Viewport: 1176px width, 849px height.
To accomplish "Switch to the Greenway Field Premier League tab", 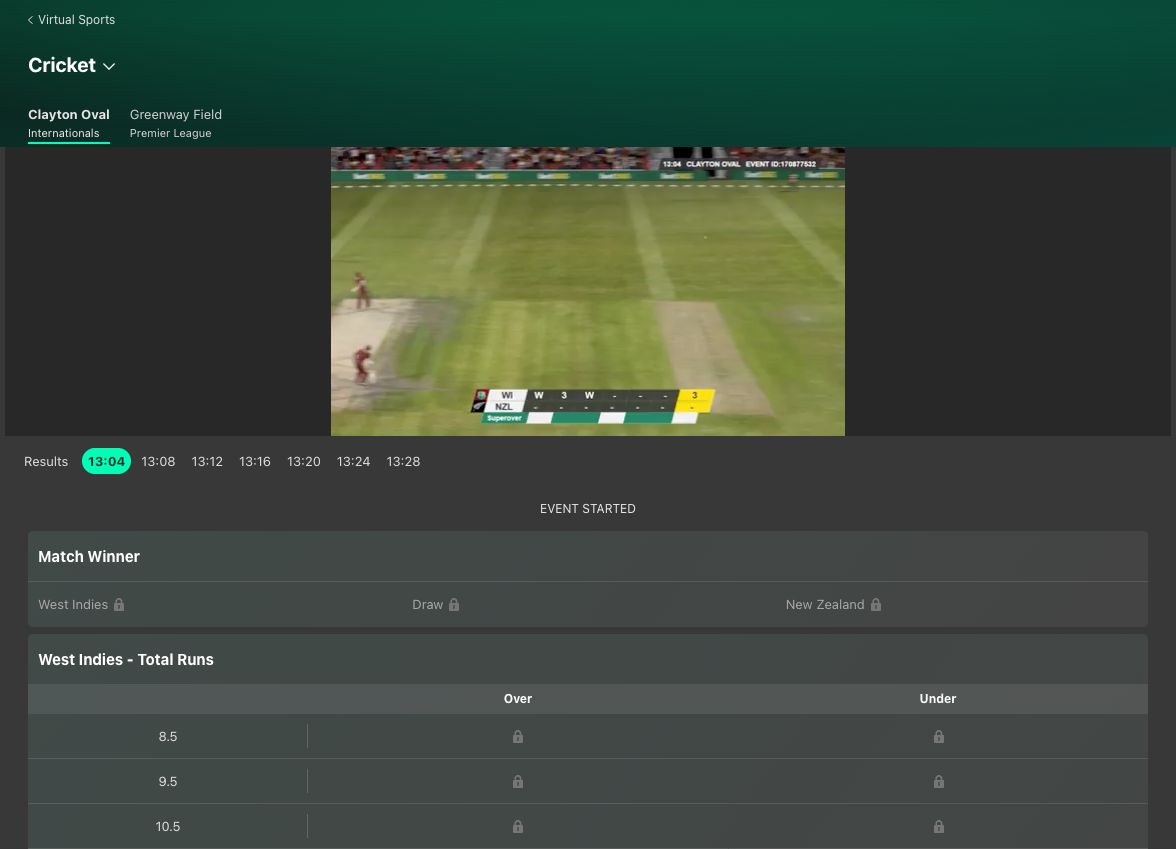I will (x=175, y=122).
